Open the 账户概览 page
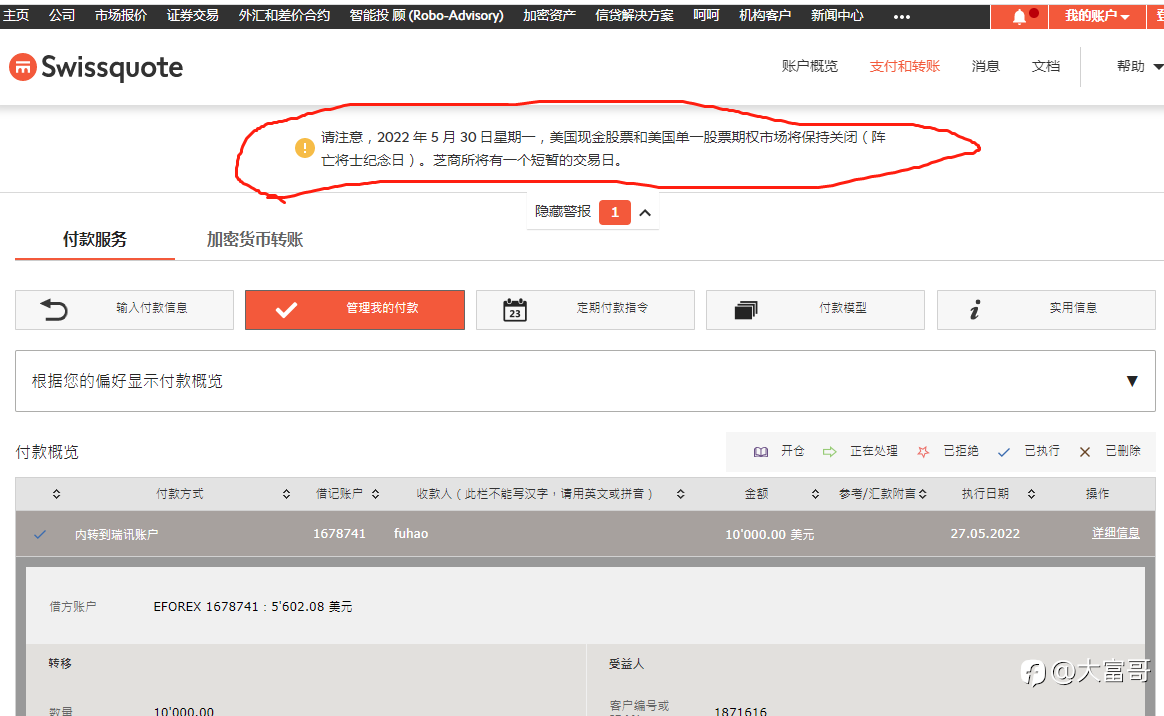The width and height of the screenshot is (1164, 716). point(809,66)
